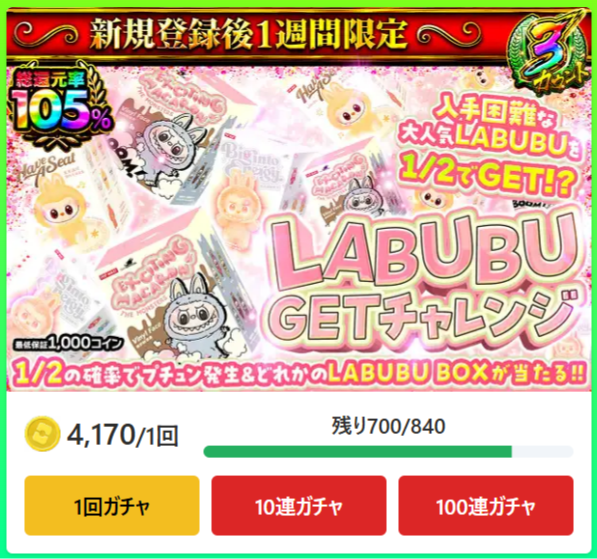Start the 10連ガチャ draw
597x559 pixels.
coord(299,506)
